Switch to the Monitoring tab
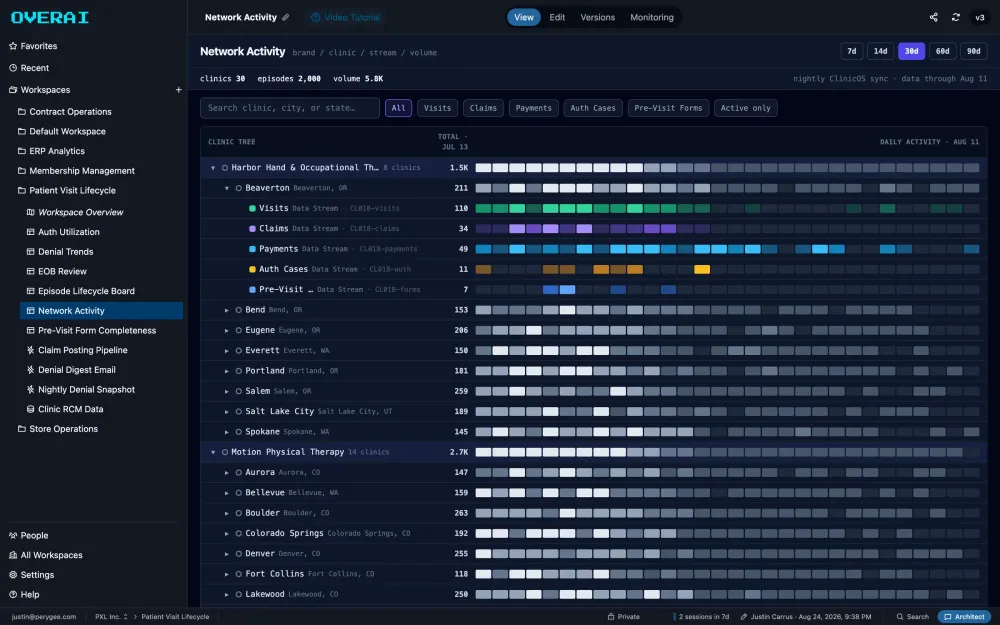 click(x=652, y=17)
